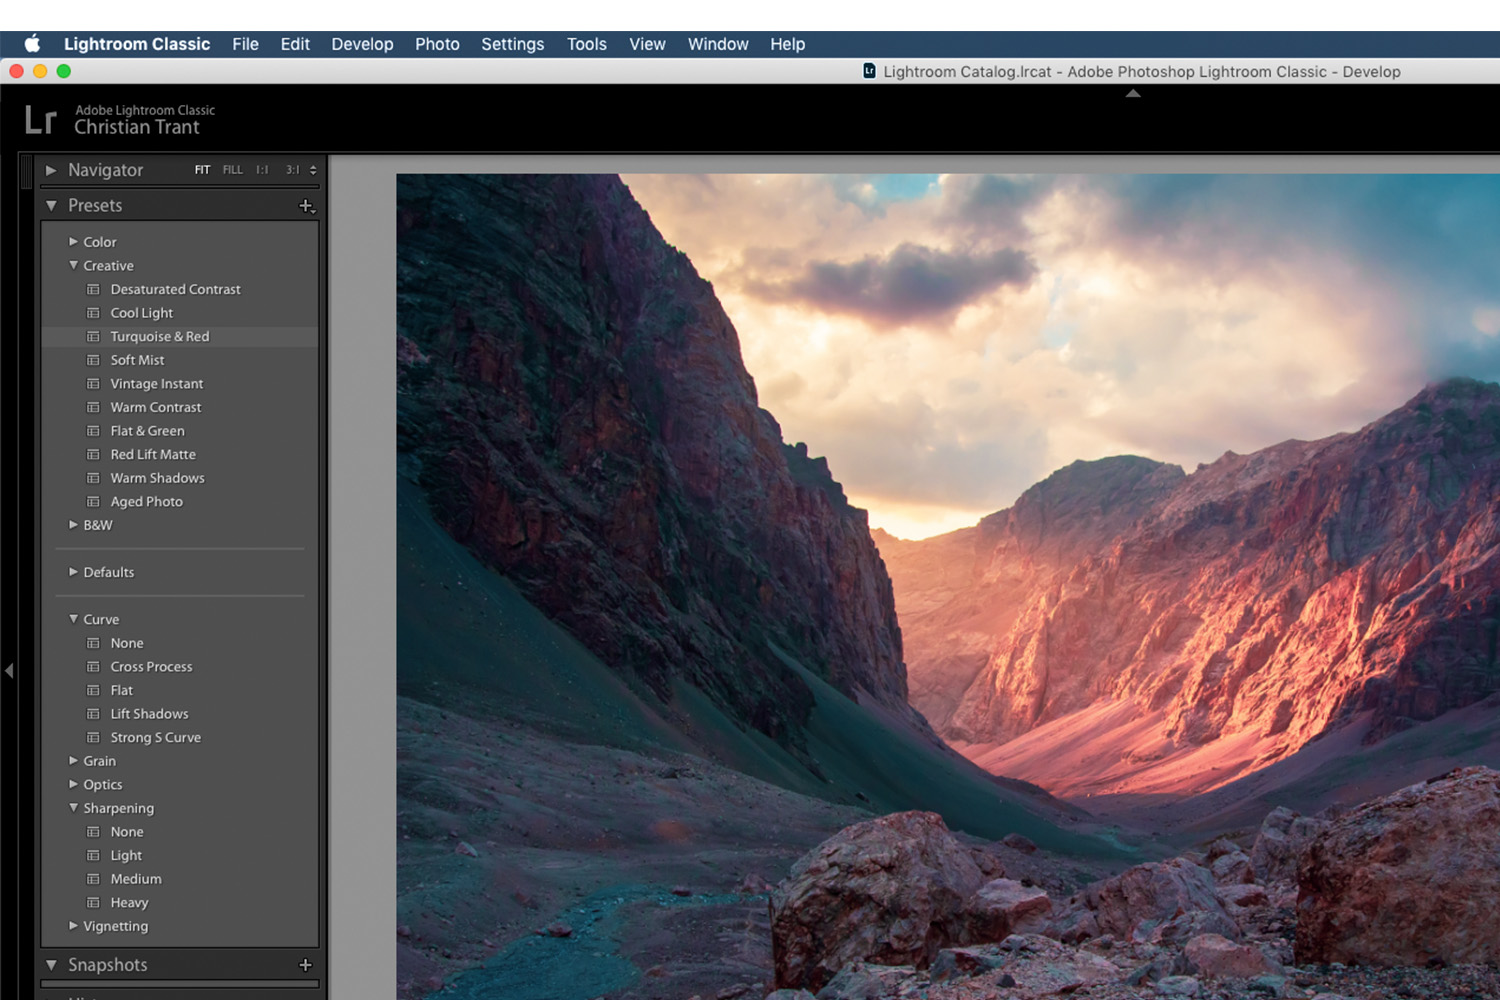Set Navigator zoom to FIT
The width and height of the screenshot is (1500, 1000).
[202, 170]
